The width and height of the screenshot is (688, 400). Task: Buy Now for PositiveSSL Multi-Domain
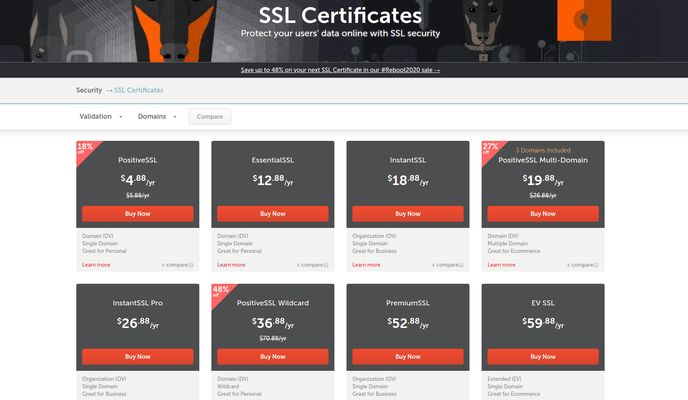click(543, 214)
